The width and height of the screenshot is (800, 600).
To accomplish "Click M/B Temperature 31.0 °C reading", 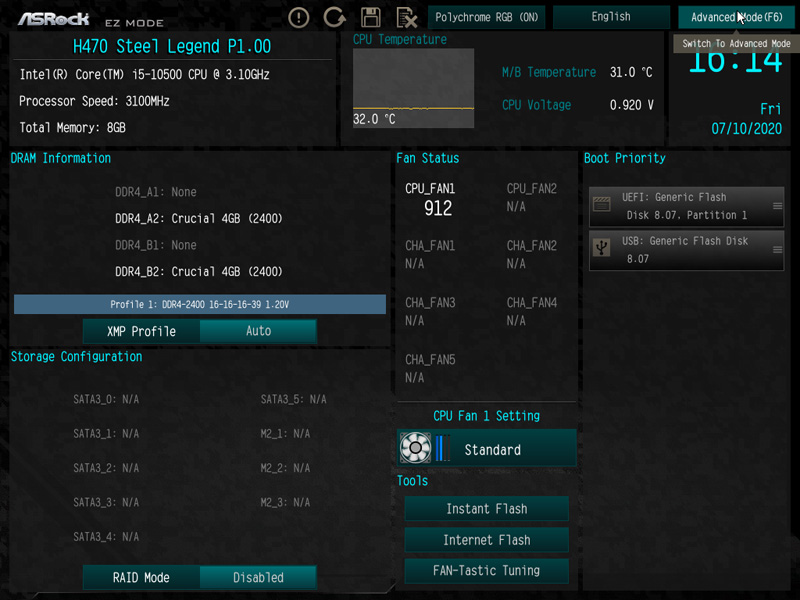I will [577, 72].
